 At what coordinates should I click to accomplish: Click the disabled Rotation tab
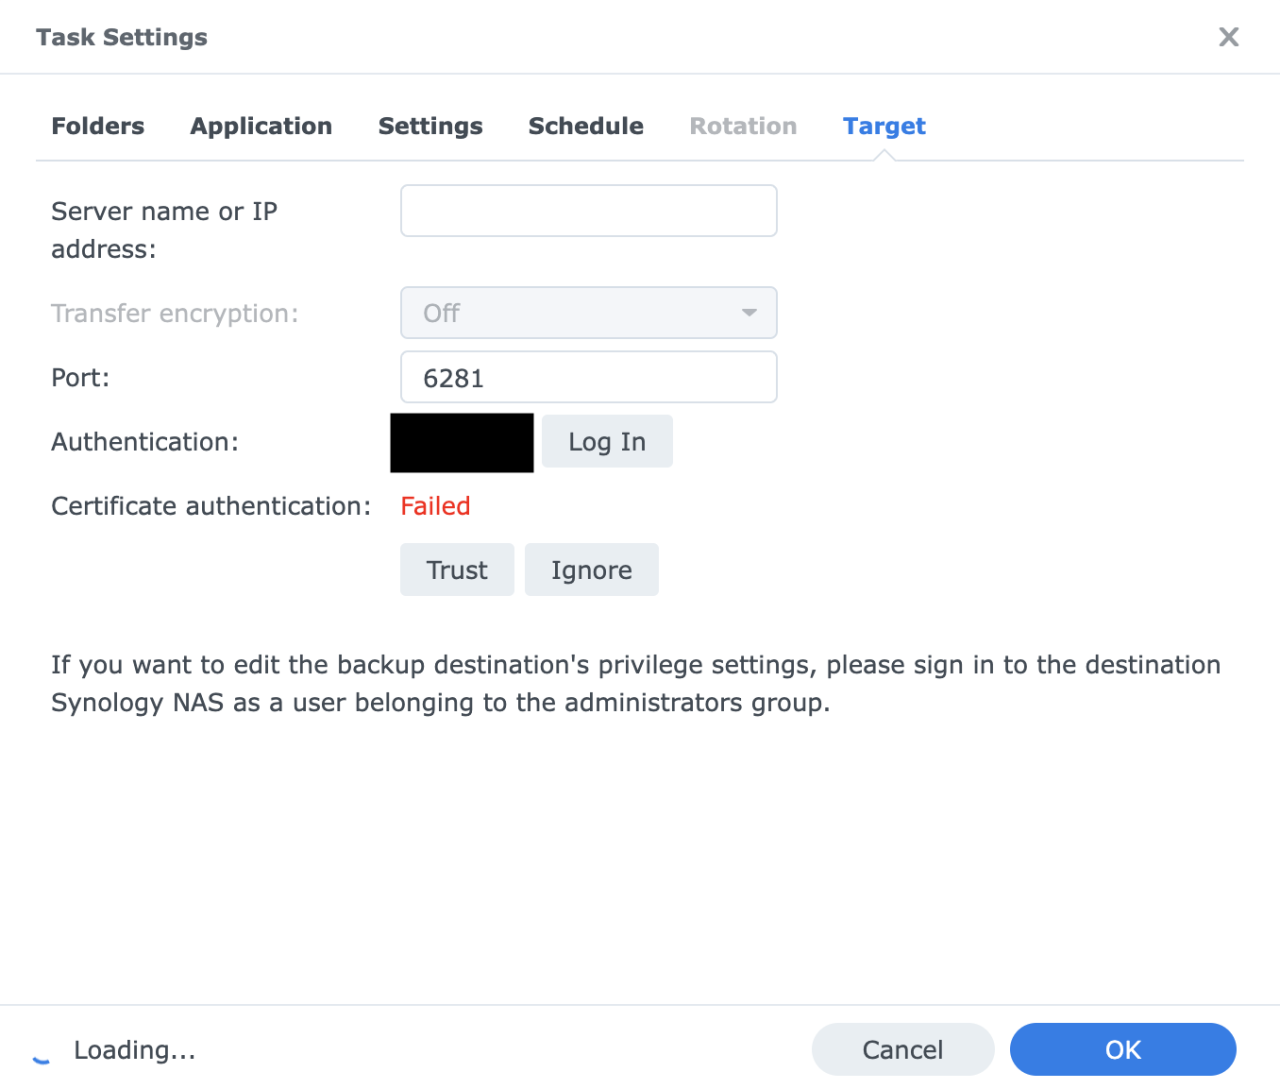(x=743, y=126)
